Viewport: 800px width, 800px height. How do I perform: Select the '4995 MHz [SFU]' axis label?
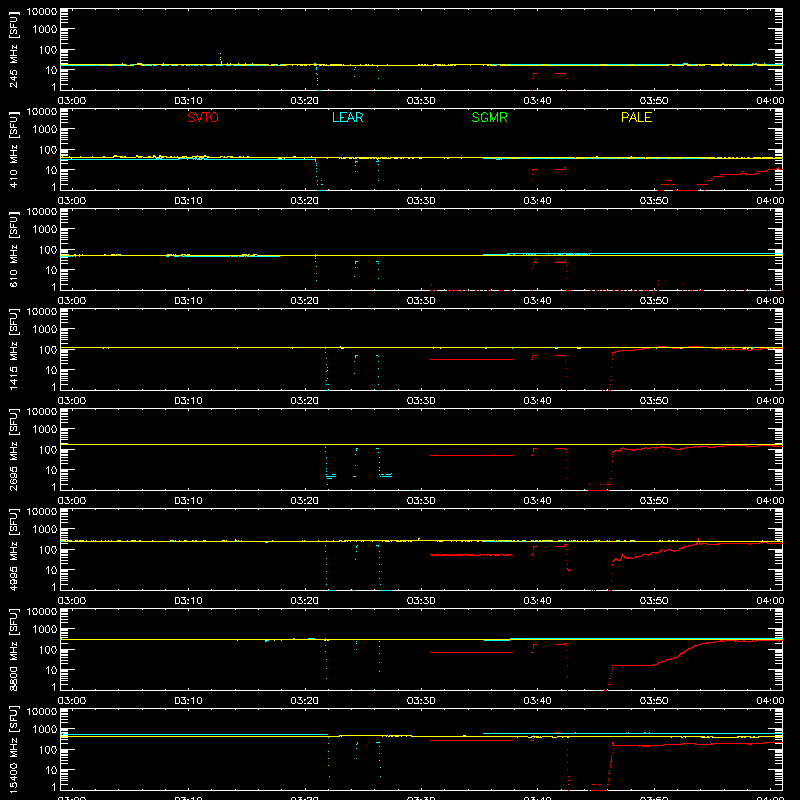pos(14,549)
